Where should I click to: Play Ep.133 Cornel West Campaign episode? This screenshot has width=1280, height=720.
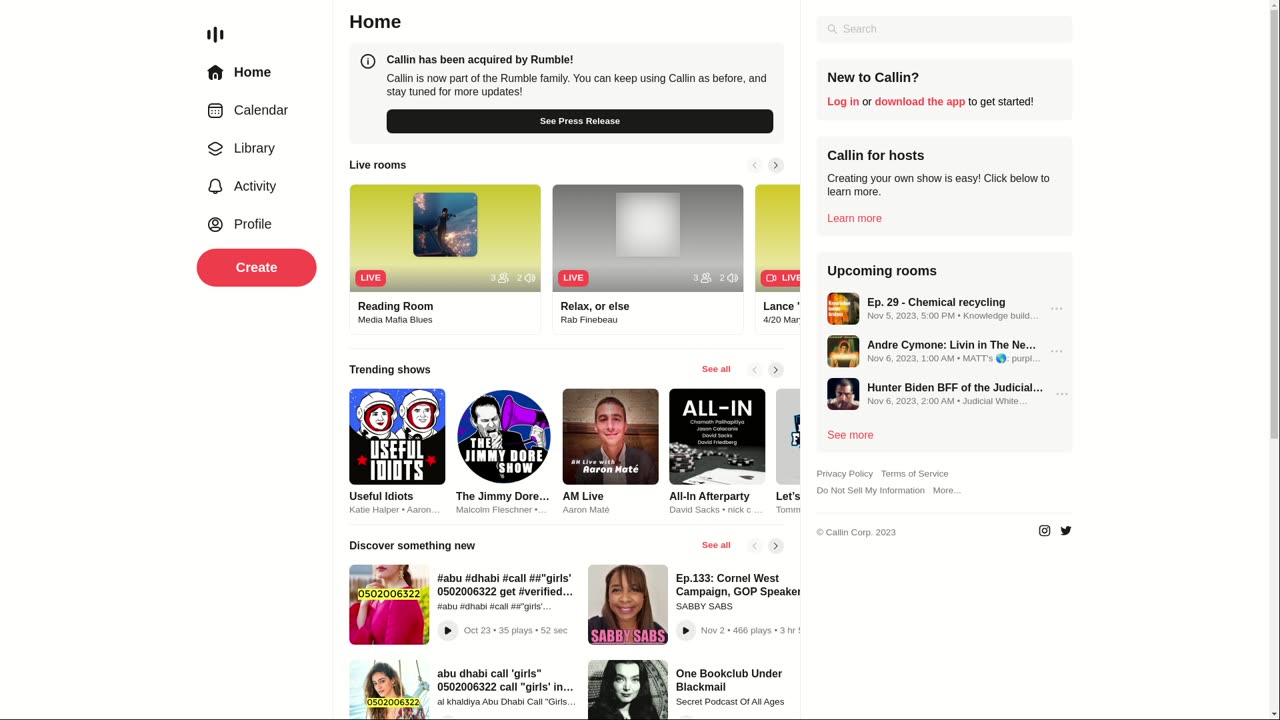click(x=686, y=631)
